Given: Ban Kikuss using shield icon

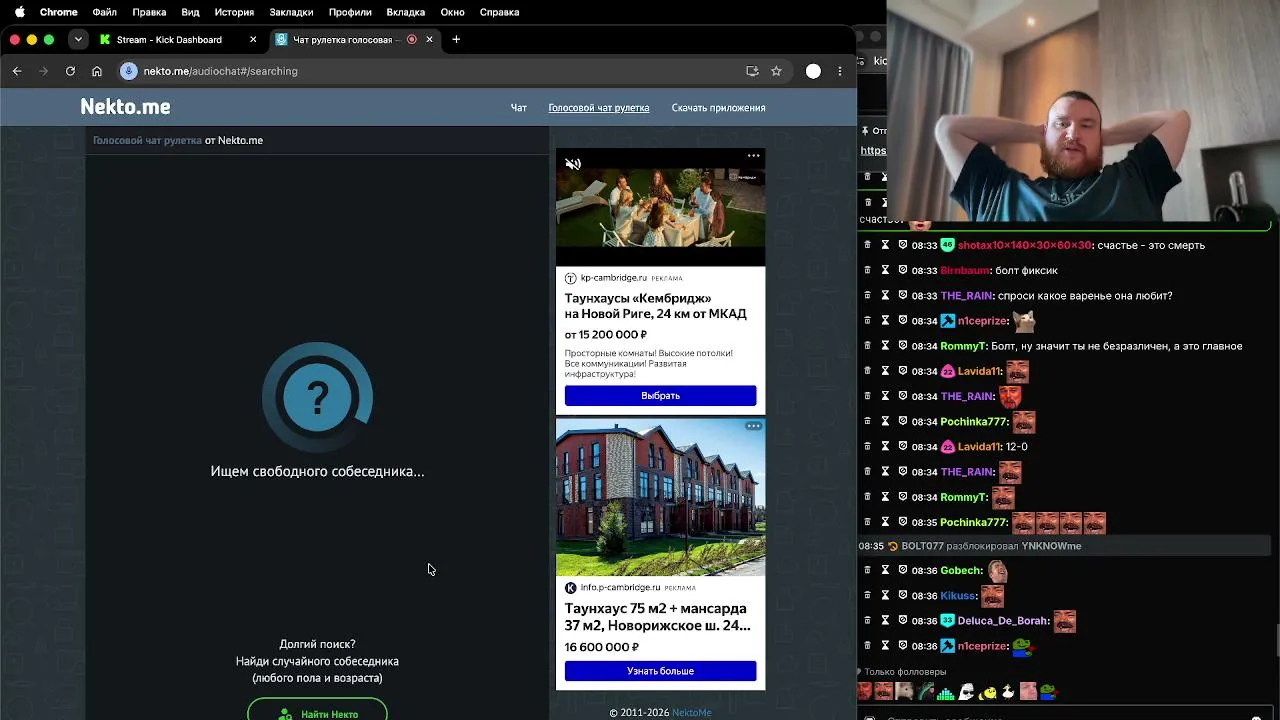Looking at the screenshot, I should (903, 596).
